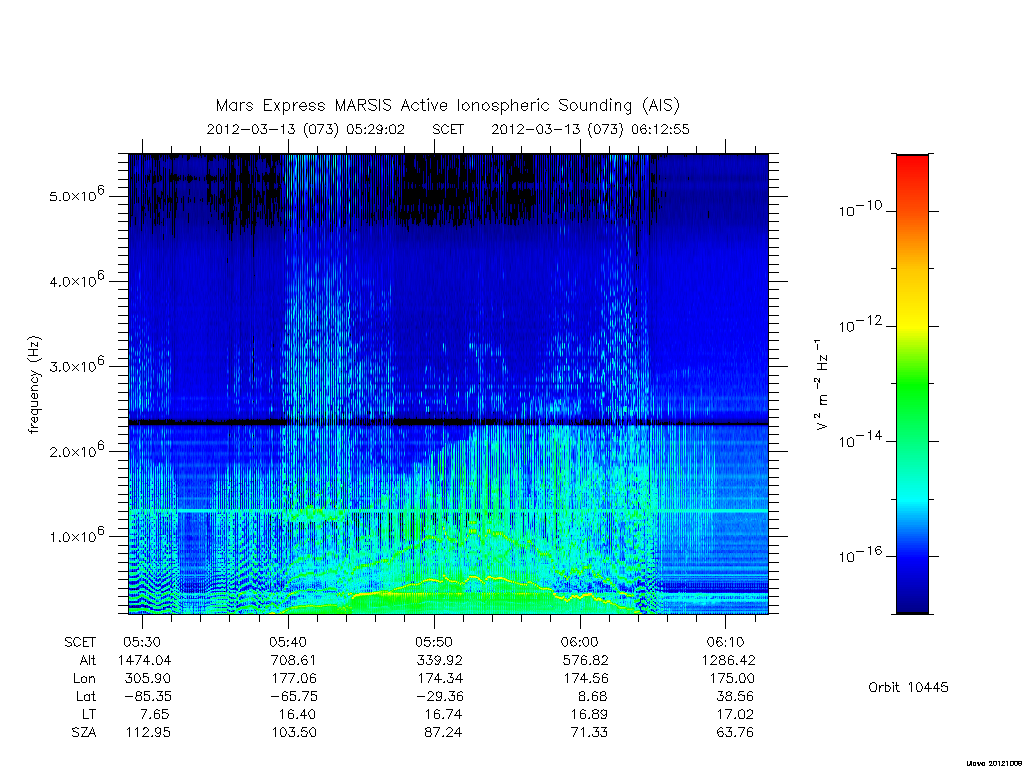Viewport: 1024px width, 768px height.
Task: Select the start time '2012-03-13 (073) 05:29:02'
Action: (306, 129)
